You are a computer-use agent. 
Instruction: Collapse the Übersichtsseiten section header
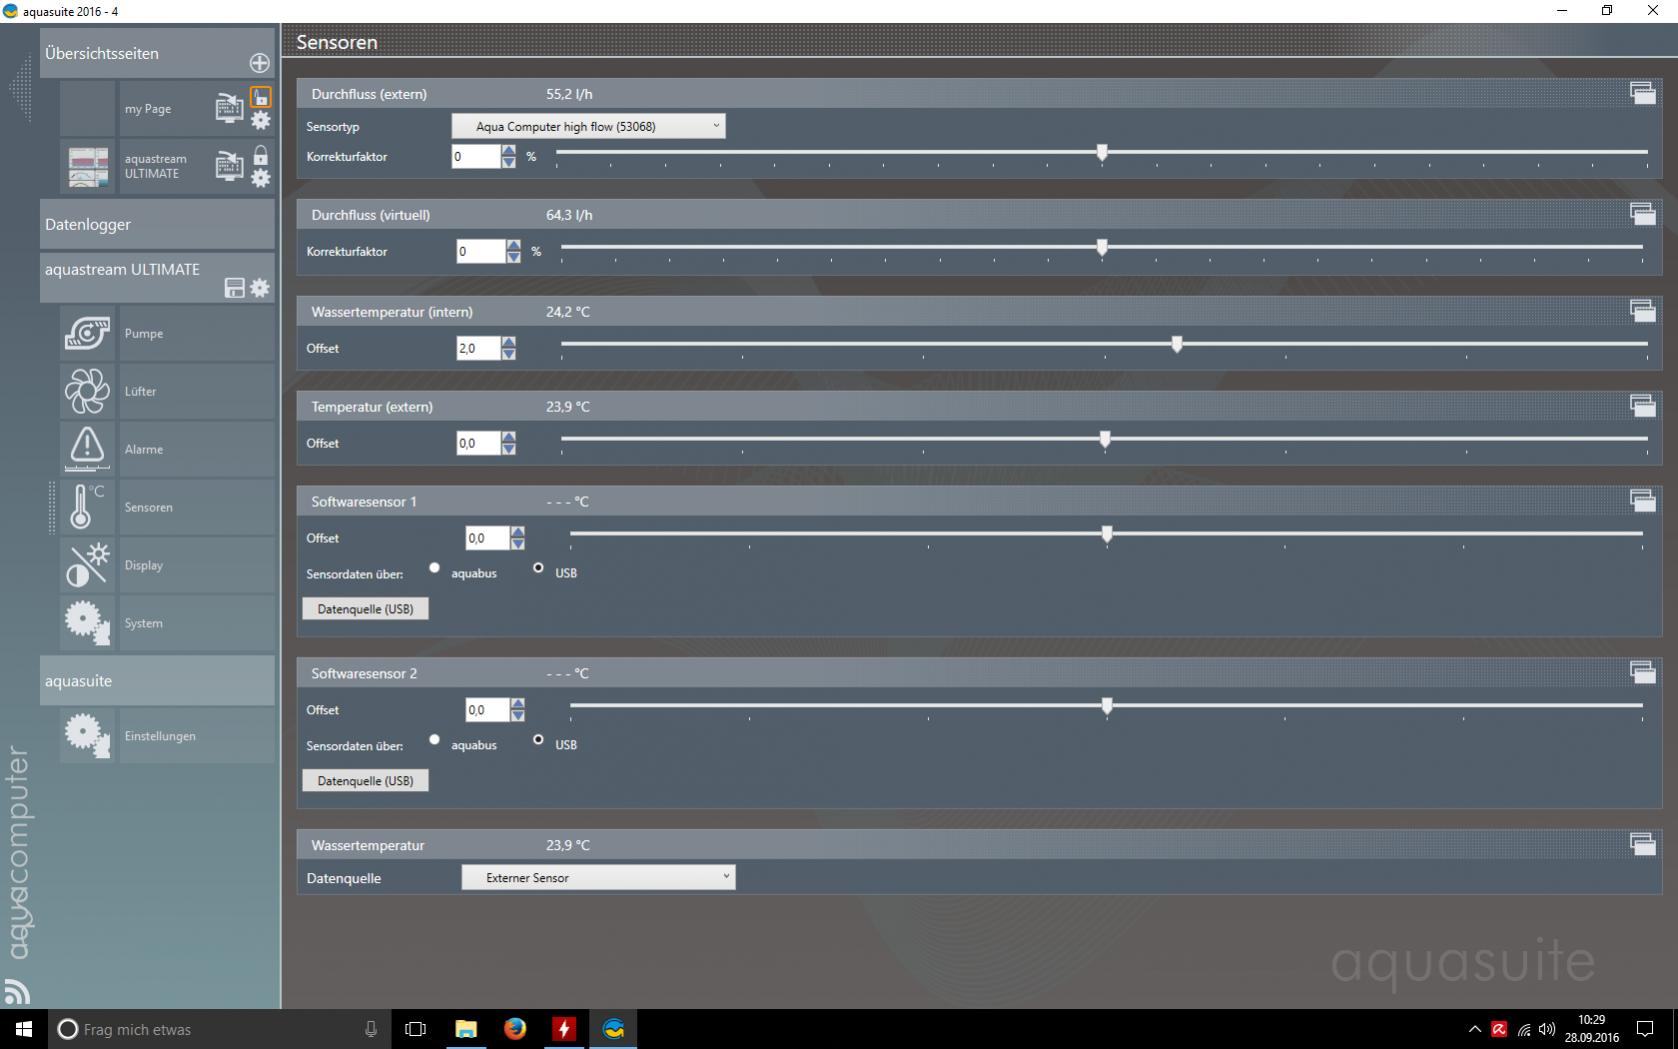pyautogui.click(x=157, y=54)
